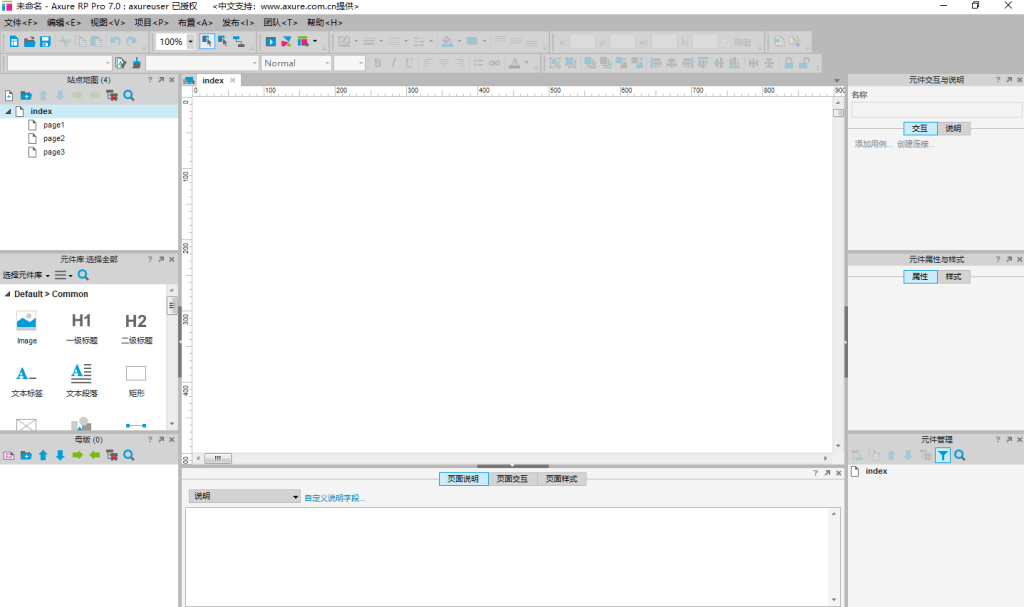The image size is (1024, 607).
Task: Add a new page in sitemap panel
Action: [x=9, y=96]
